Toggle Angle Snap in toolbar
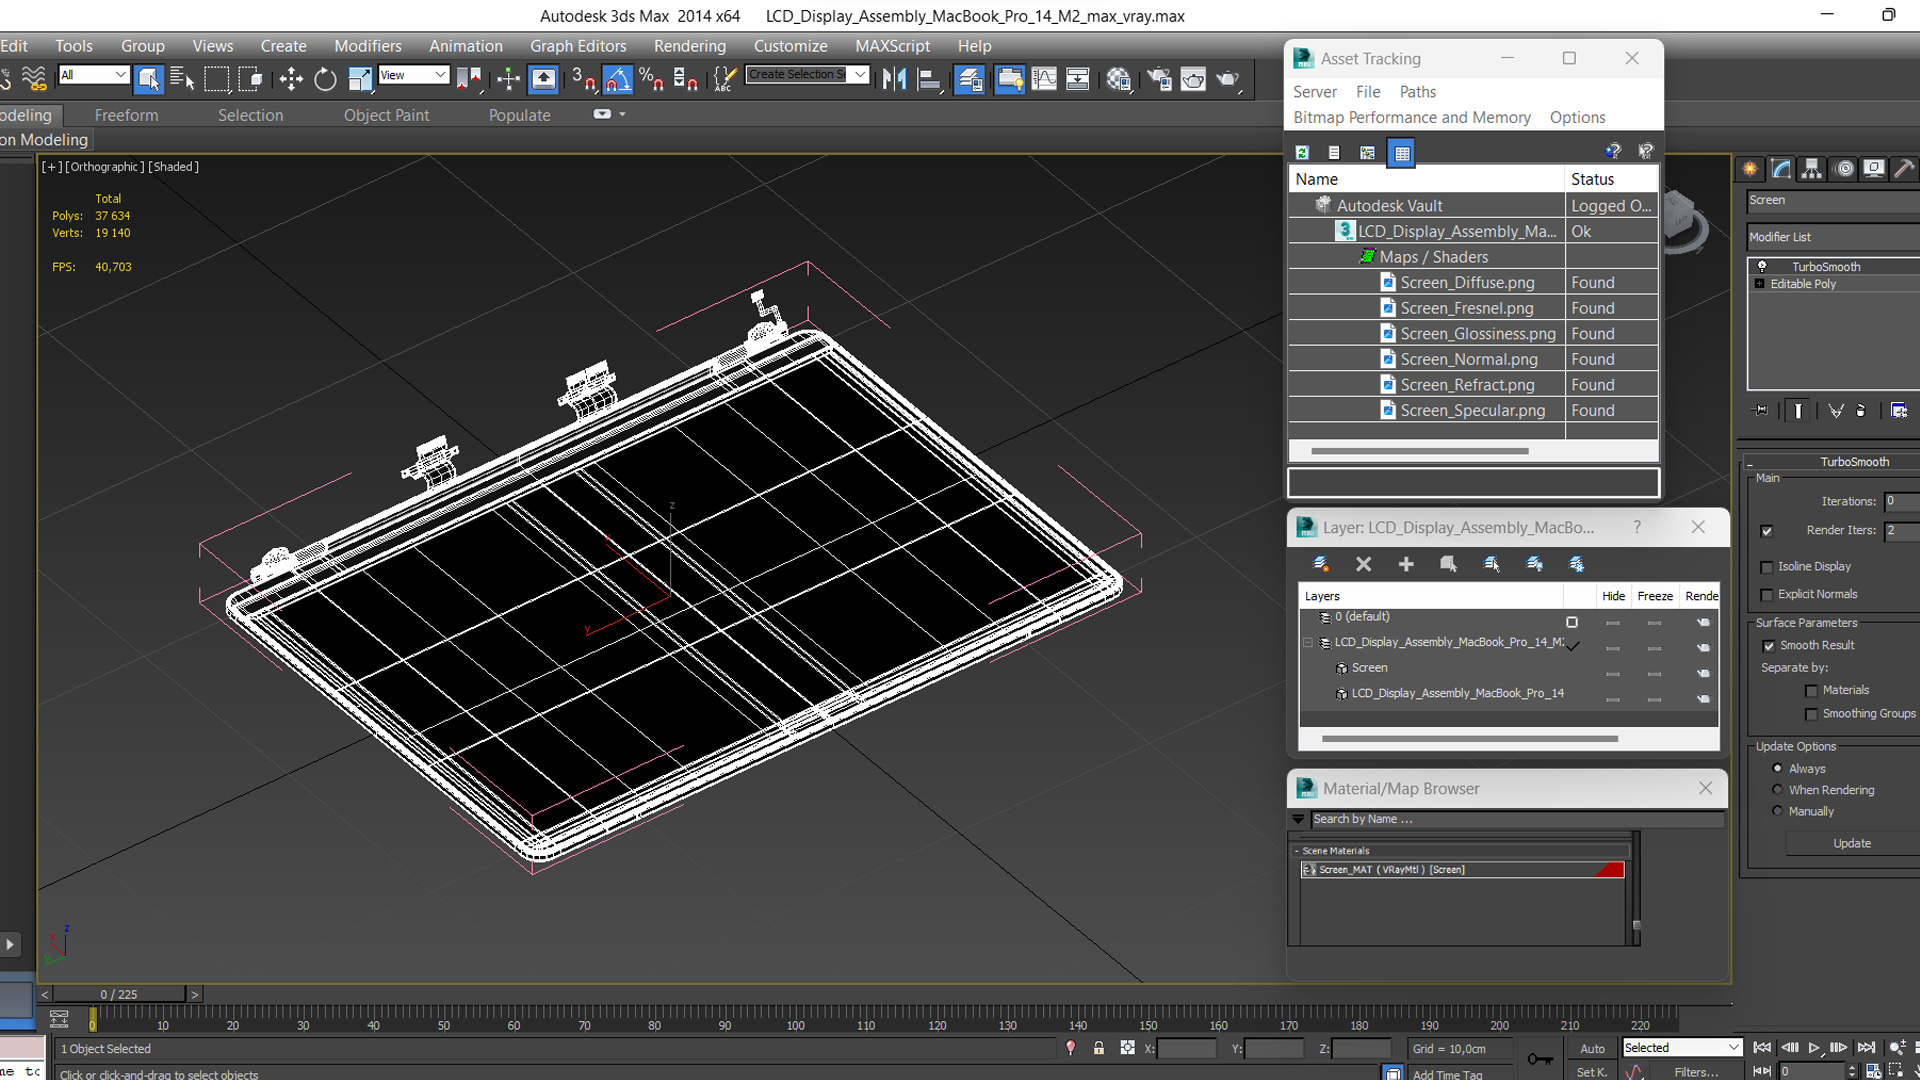Screen dimensions: 1920x1080 pos(617,78)
